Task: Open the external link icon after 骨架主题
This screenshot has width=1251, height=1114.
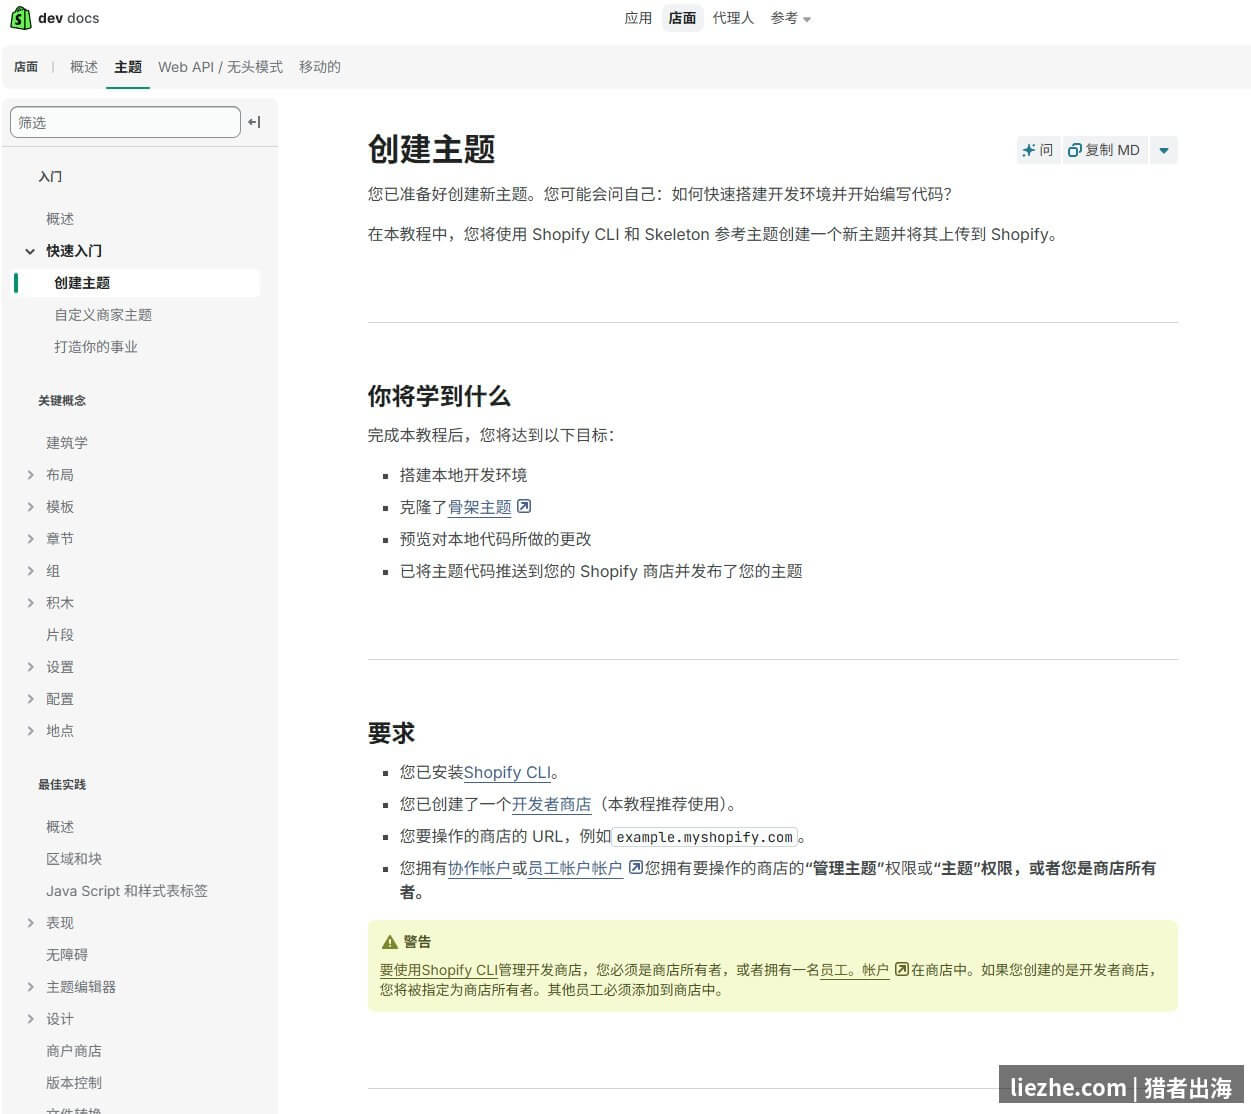Action: pyautogui.click(x=524, y=506)
